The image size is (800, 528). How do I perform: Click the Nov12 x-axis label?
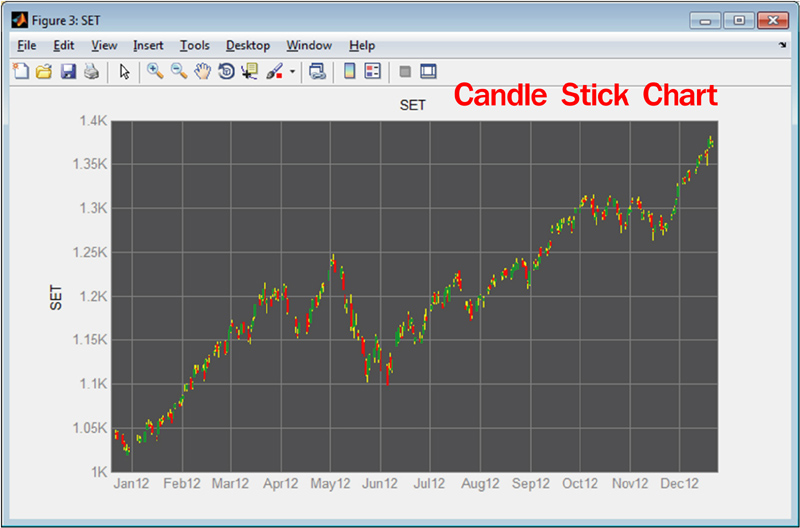(x=630, y=484)
